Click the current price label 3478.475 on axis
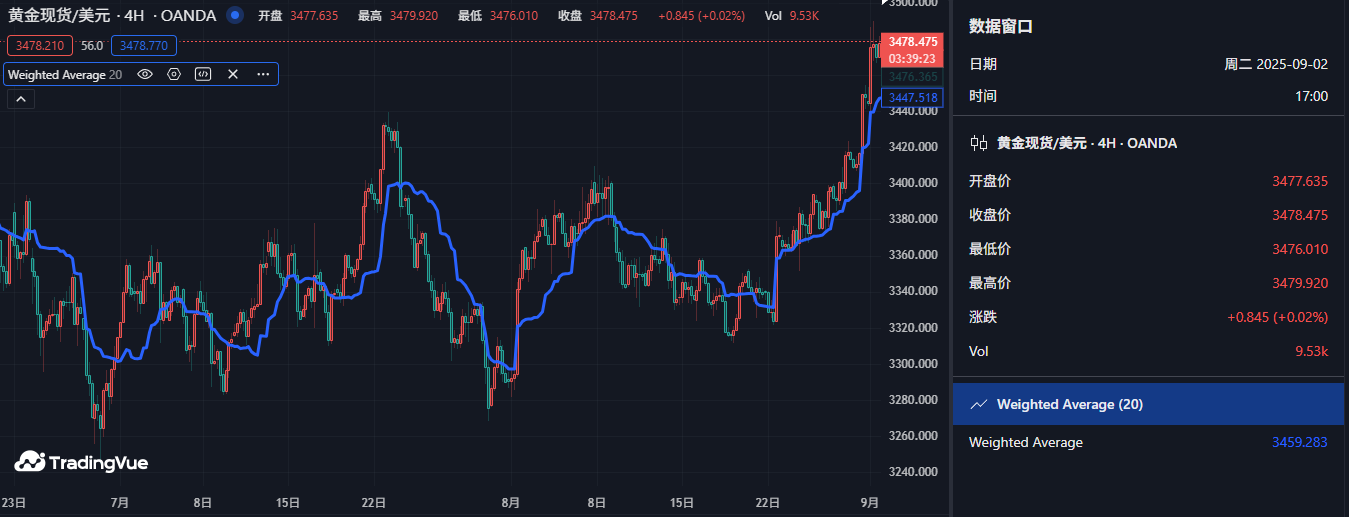1349x517 pixels. tap(912, 42)
